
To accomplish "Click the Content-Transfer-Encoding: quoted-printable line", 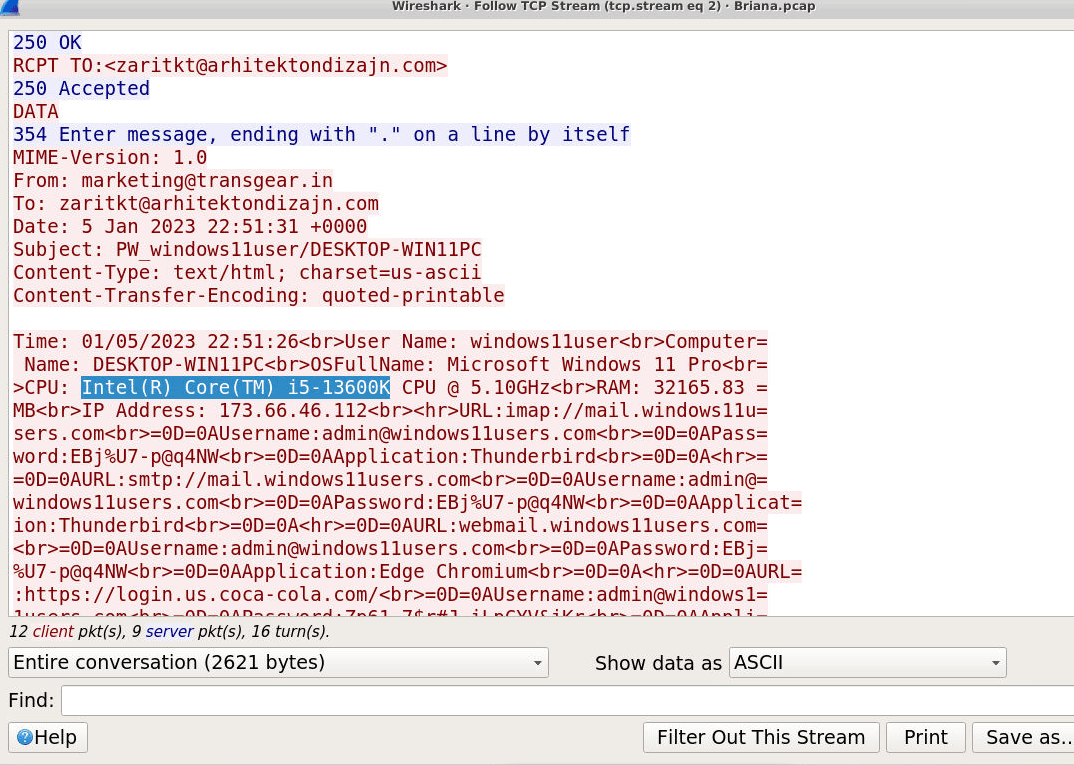I will (x=259, y=296).
